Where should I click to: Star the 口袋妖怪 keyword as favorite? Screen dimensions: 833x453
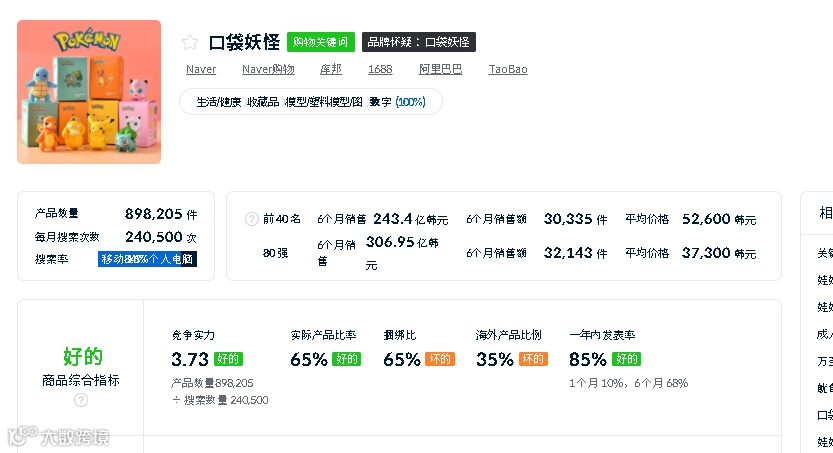click(x=190, y=42)
